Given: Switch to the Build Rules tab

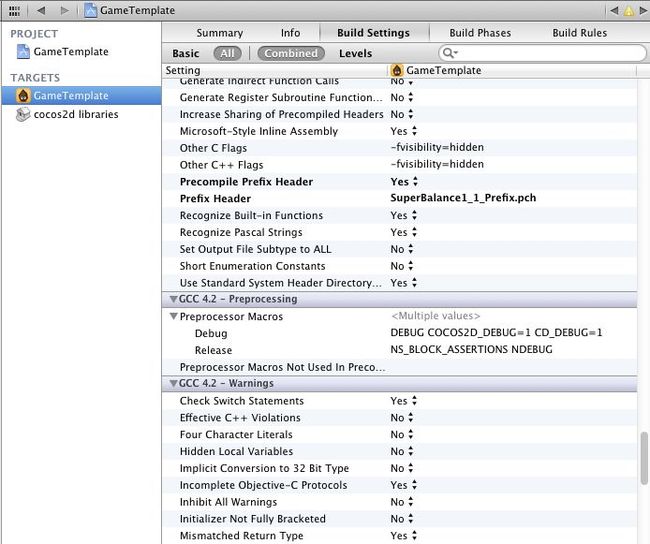Looking at the screenshot, I should coord(580,33).
